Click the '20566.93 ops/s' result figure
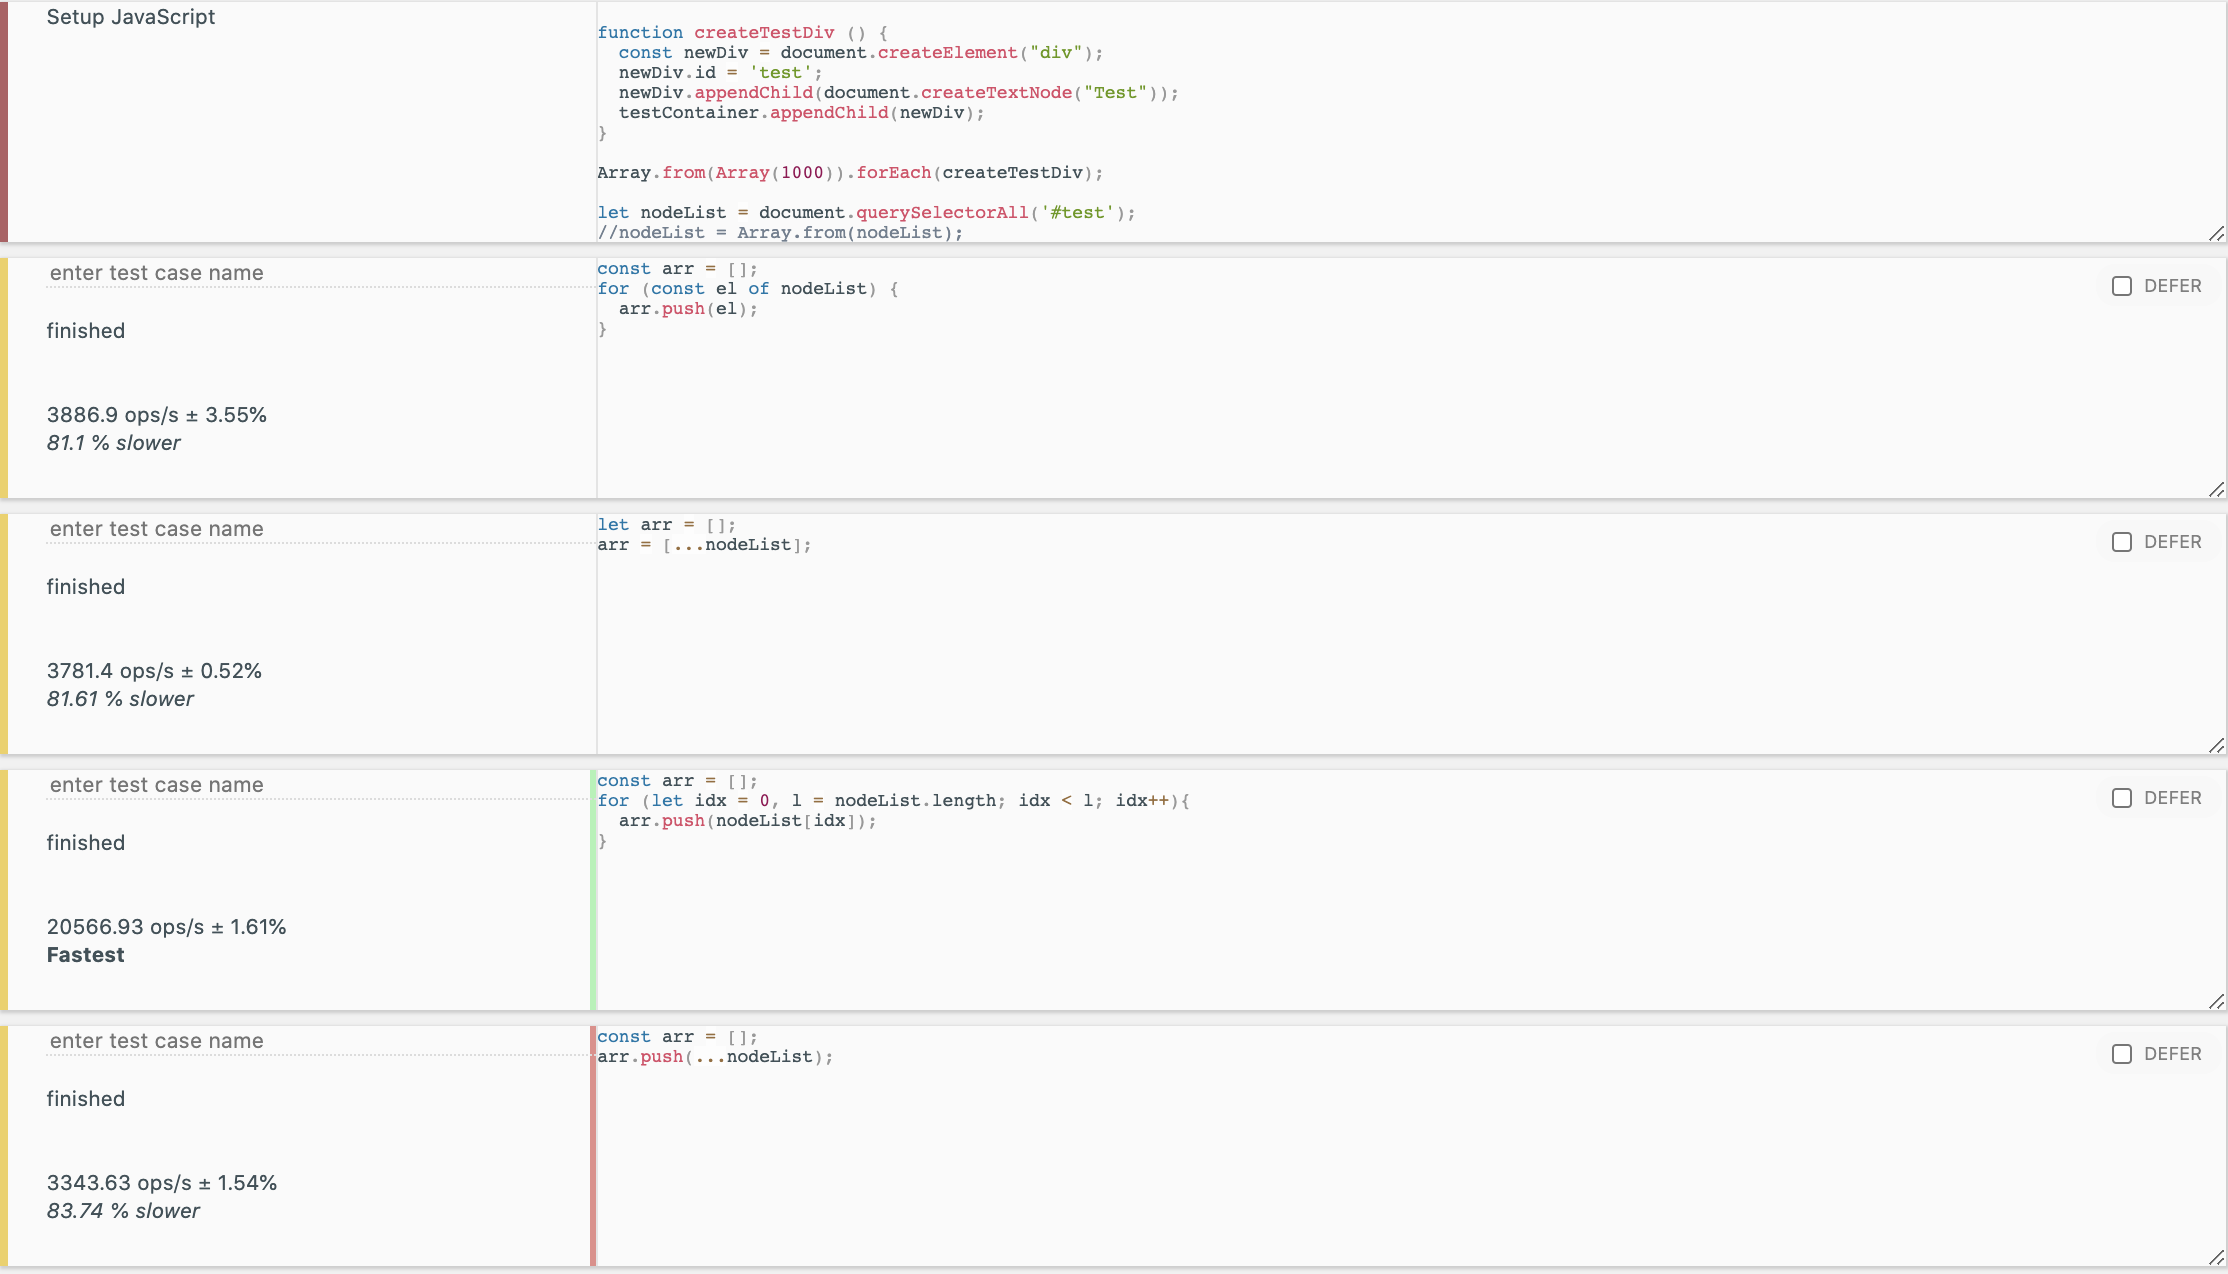Screen dimensions: 2228x1274 [166, 926]
